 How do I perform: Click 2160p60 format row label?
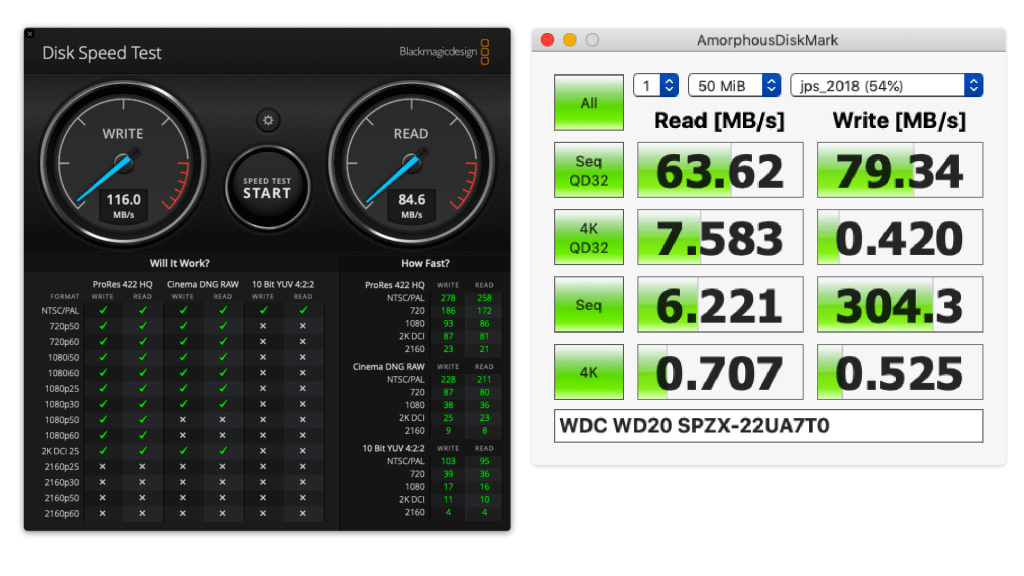point(61,513)
